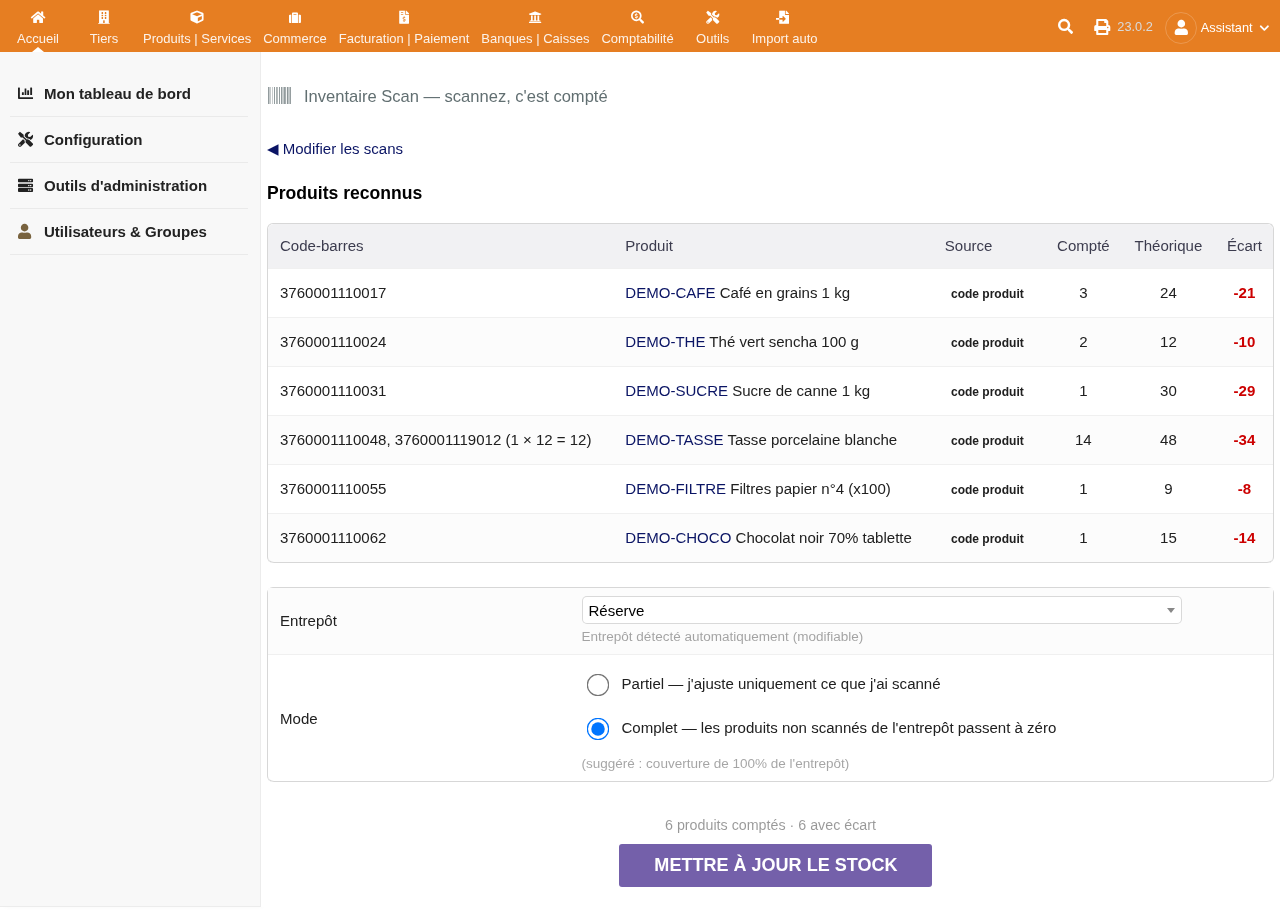The width and height of the screenshot is (1280, 910).
Task: Click the Théorique value 48
Action: [x=1168, y=440]
